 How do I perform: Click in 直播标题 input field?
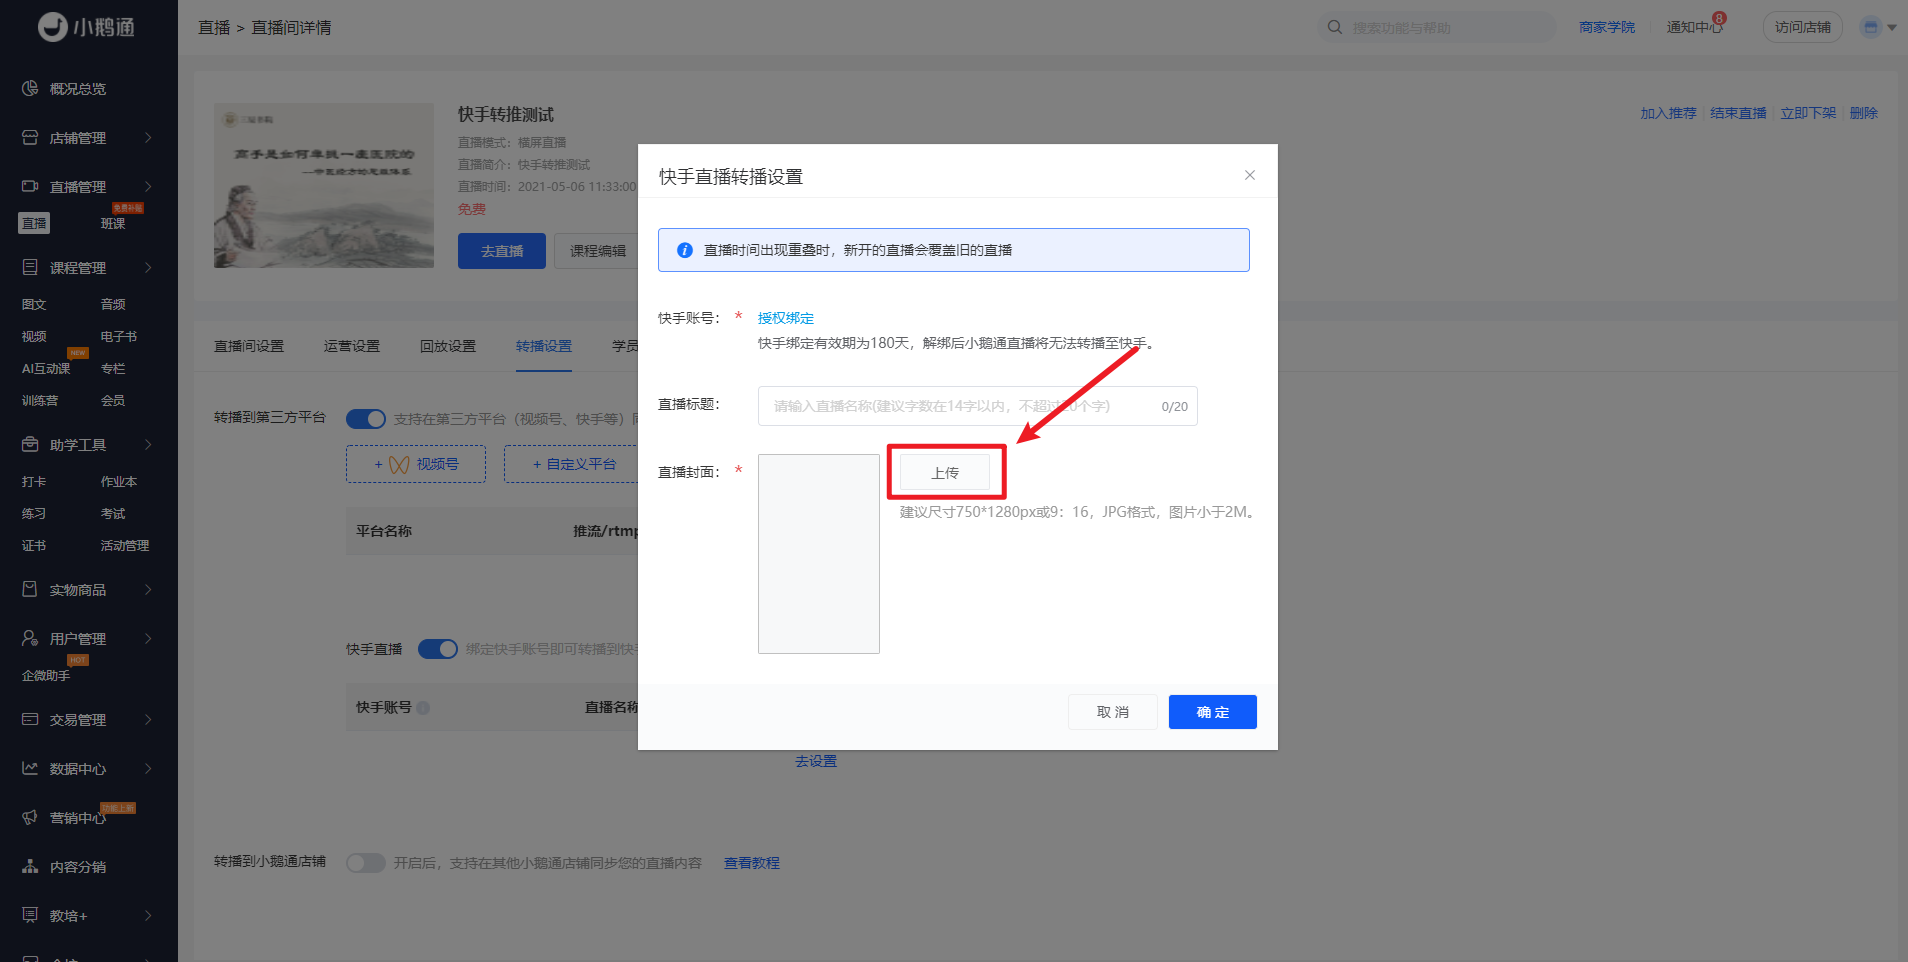(978, 406)
